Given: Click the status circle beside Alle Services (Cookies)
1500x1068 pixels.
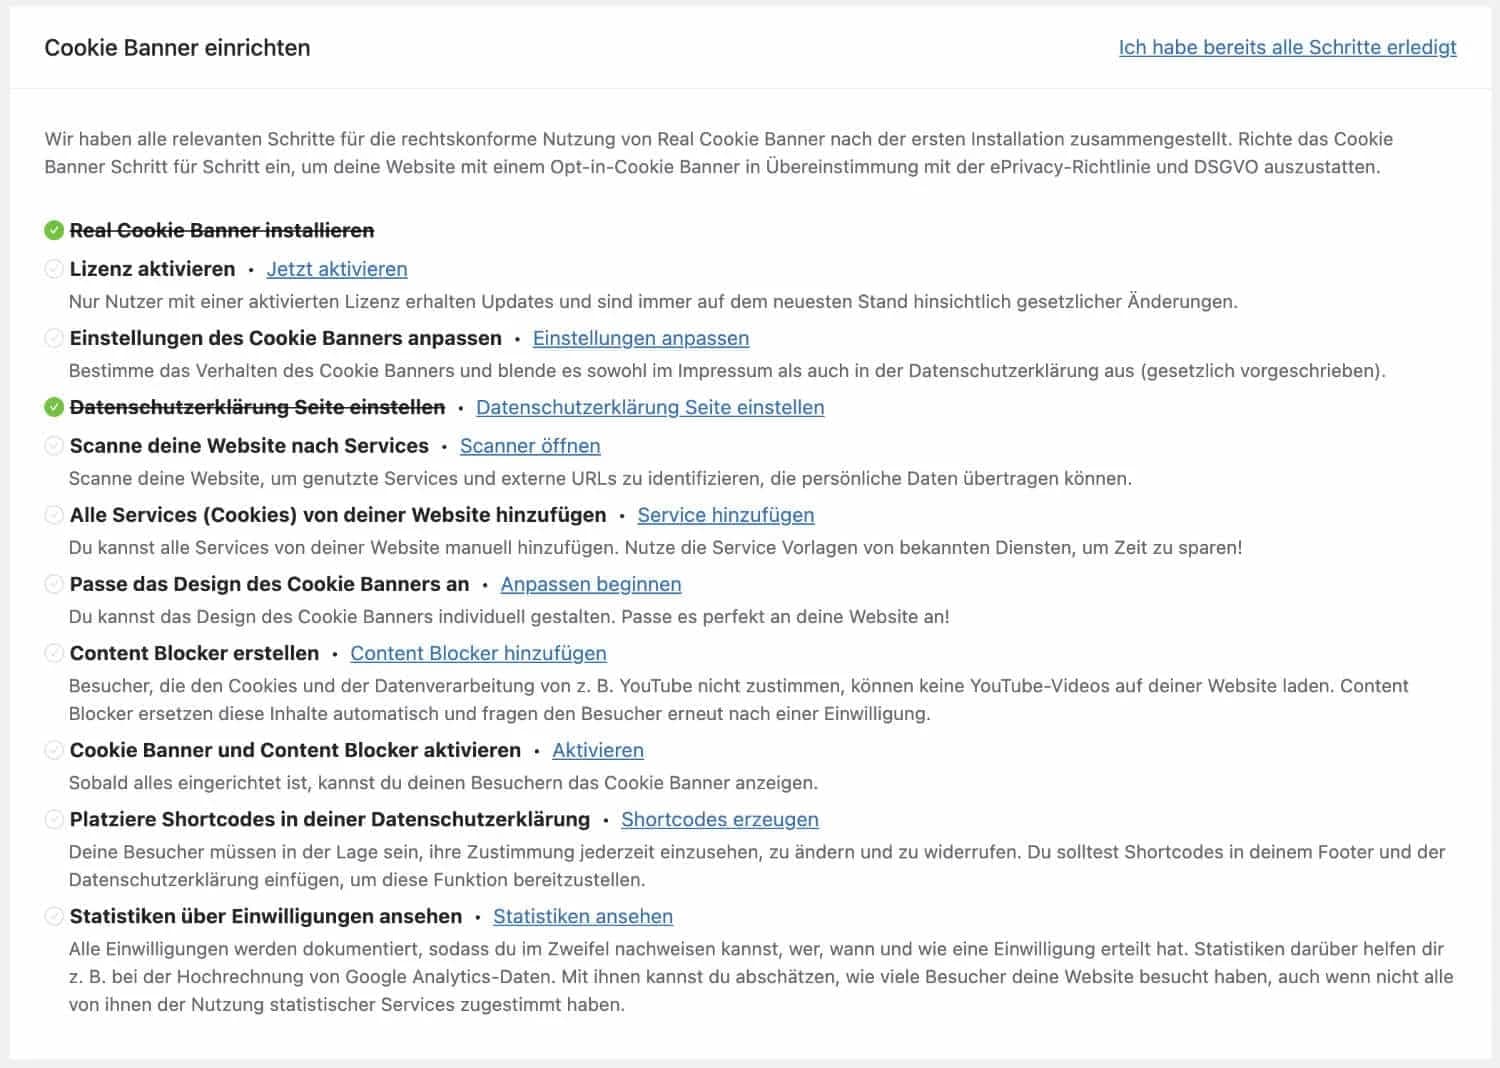Looking at the screenshot, I should pos(54,515).
